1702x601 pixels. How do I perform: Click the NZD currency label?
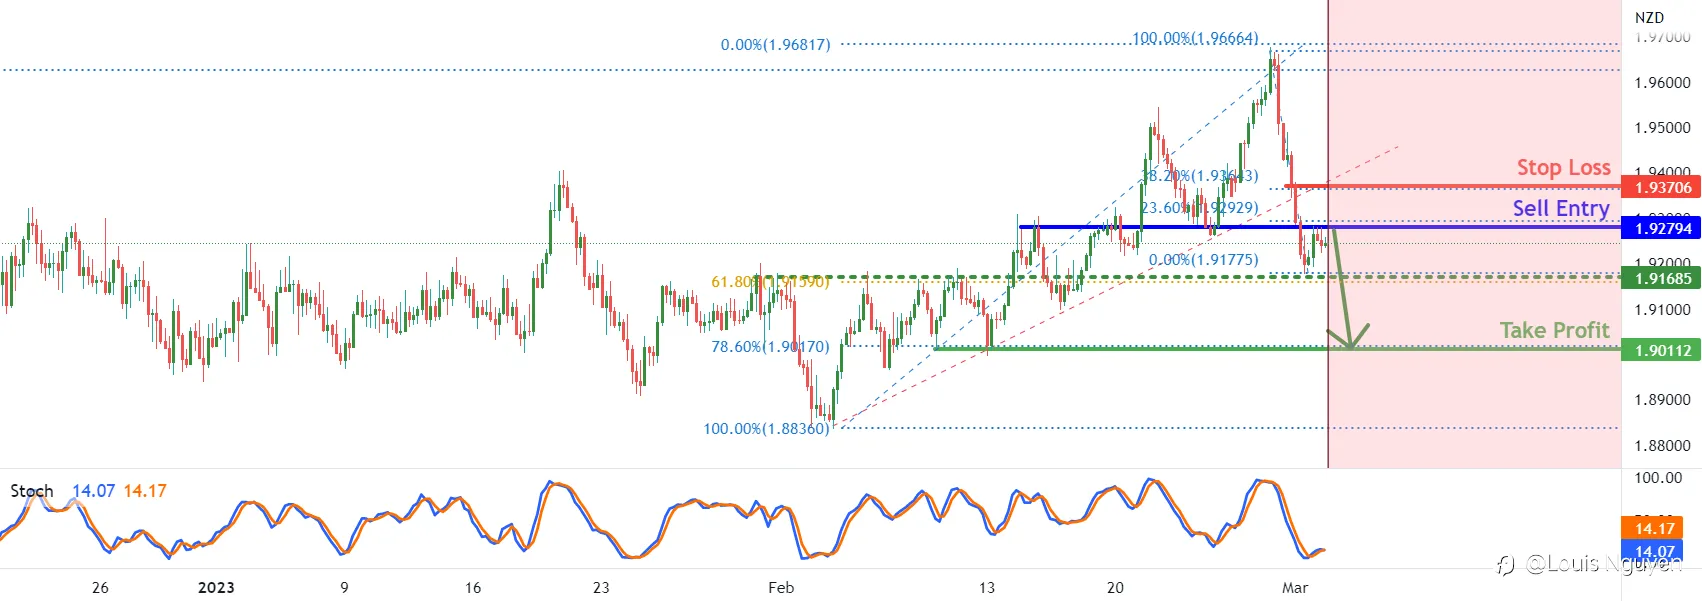tap(1649, 17)
